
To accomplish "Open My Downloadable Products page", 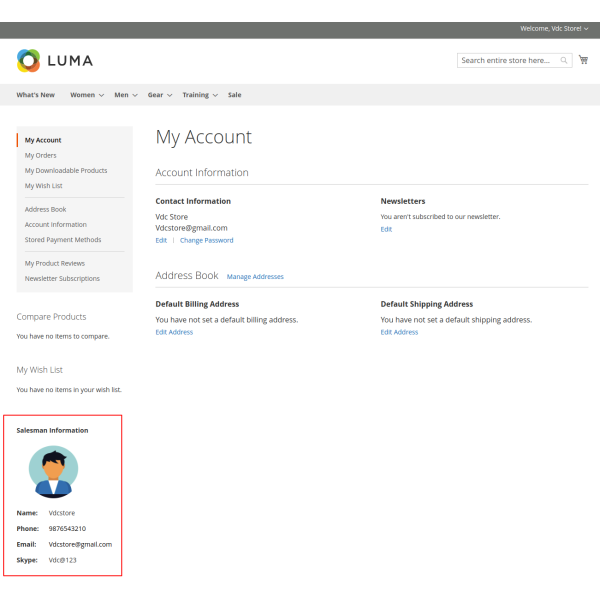I will click(66, 170).
